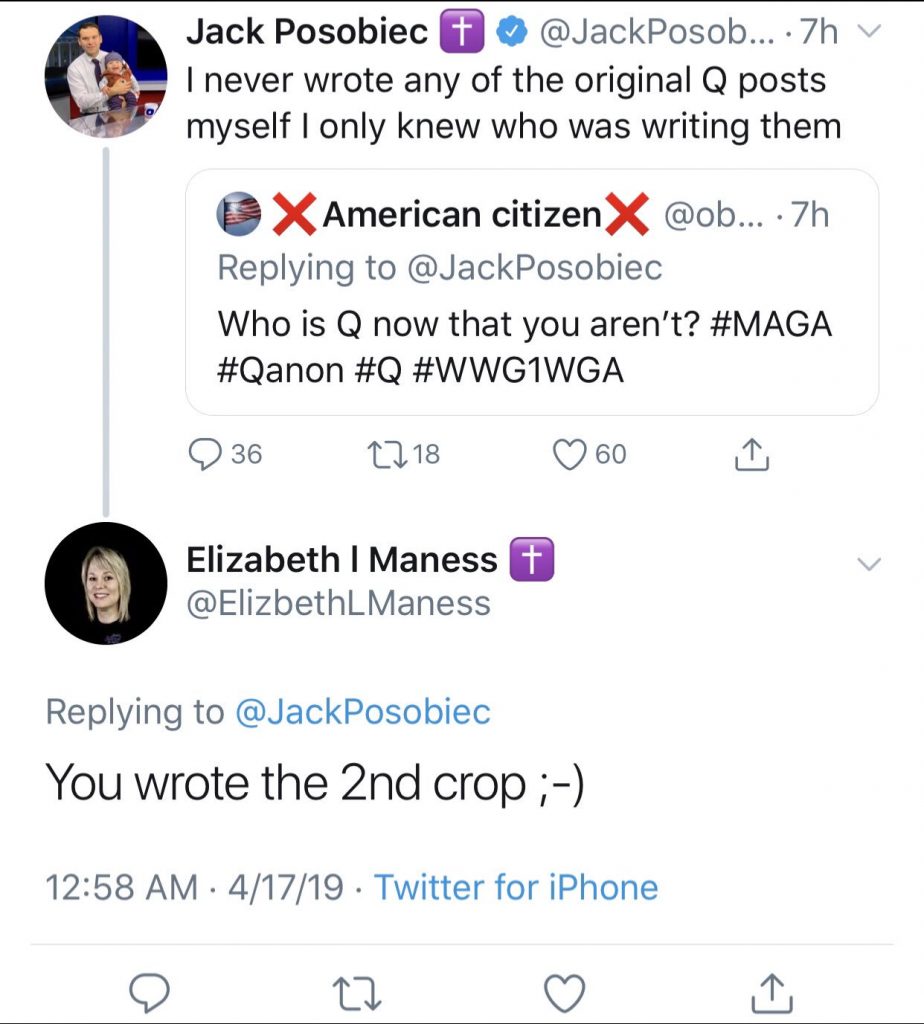Like Jack Posobiec's tweet with 60 likes
The image size is (924, 1024).
[569, 455]
